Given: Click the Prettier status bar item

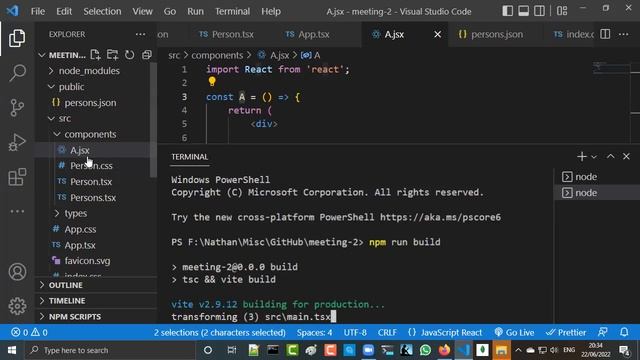Looking at the screenshot, I should [566, 333].
